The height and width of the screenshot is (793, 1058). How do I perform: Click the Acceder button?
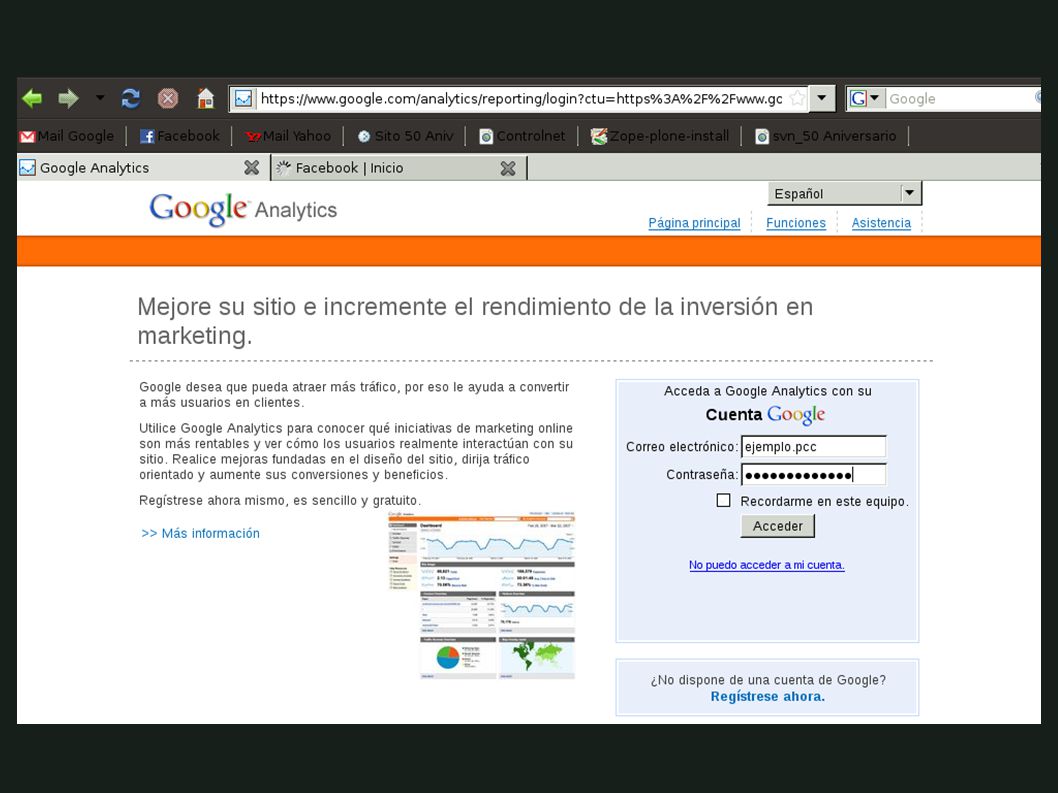[777, 526]
